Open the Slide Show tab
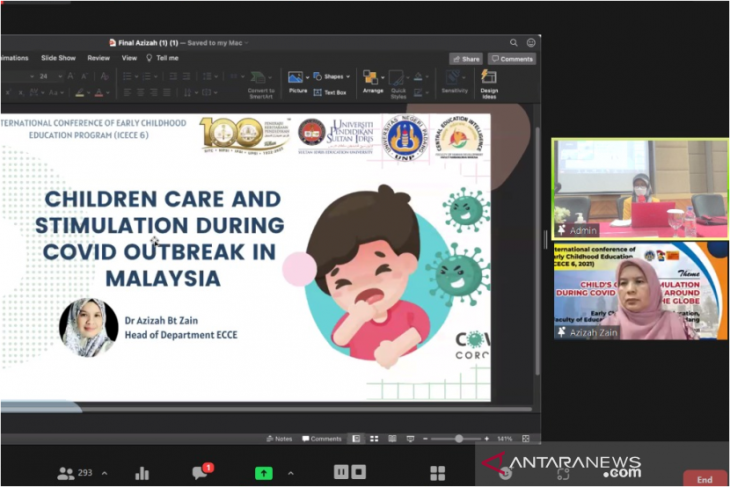The image size is (730, 487). point(58,58)
